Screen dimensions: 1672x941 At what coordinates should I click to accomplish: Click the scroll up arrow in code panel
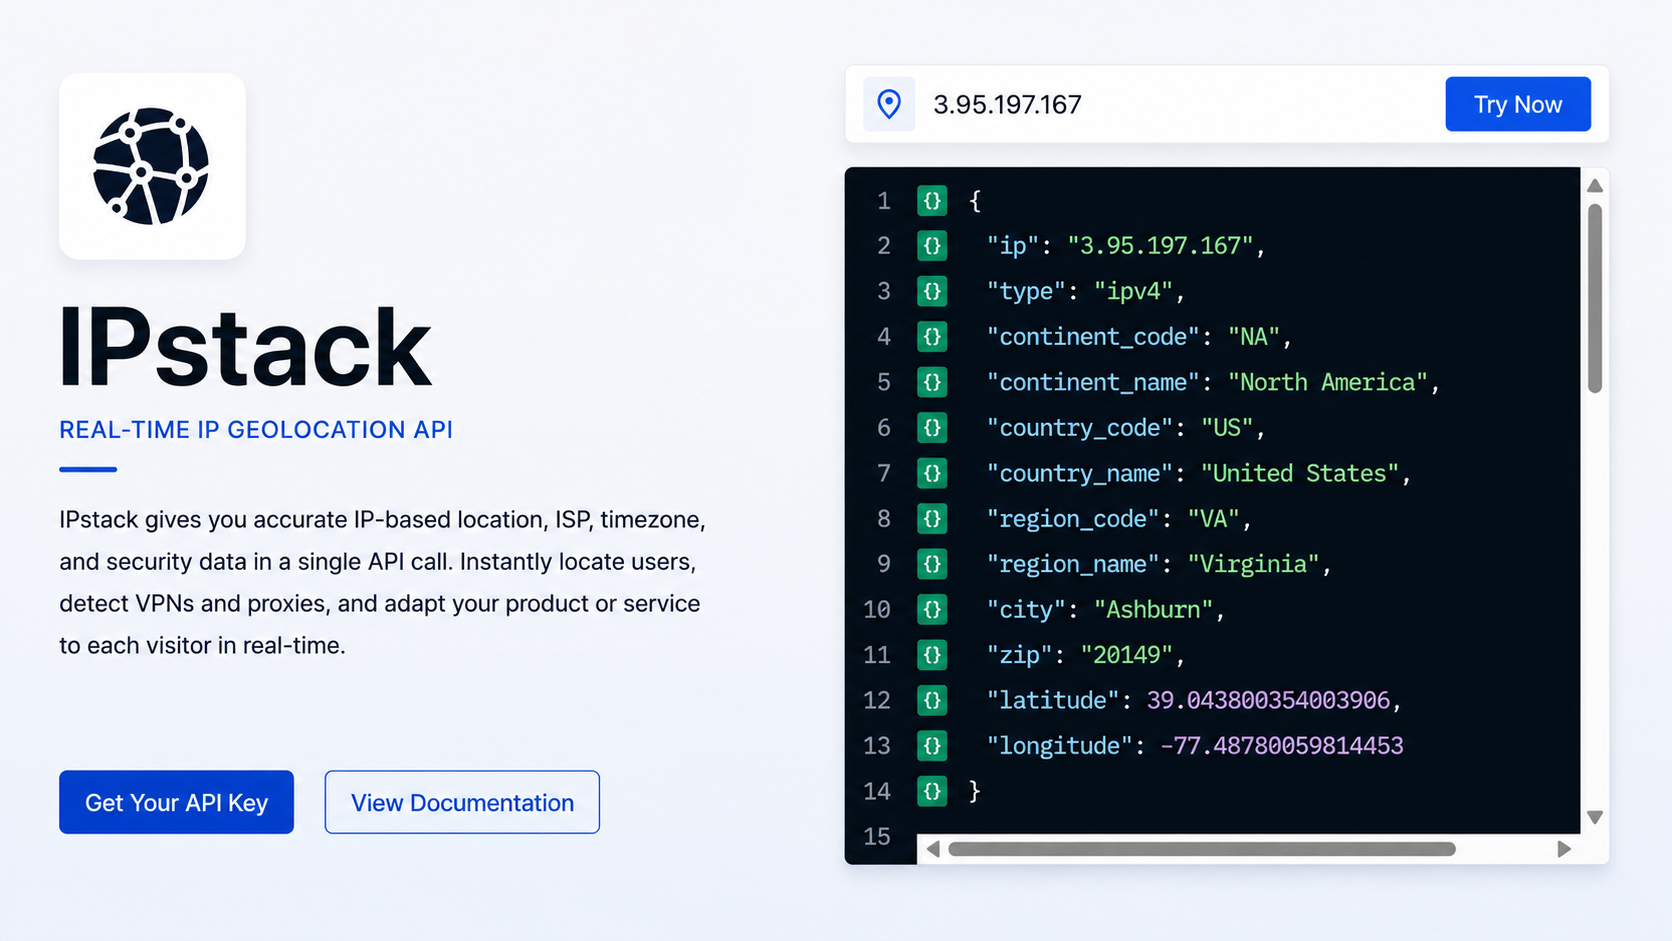(1595, 185)
